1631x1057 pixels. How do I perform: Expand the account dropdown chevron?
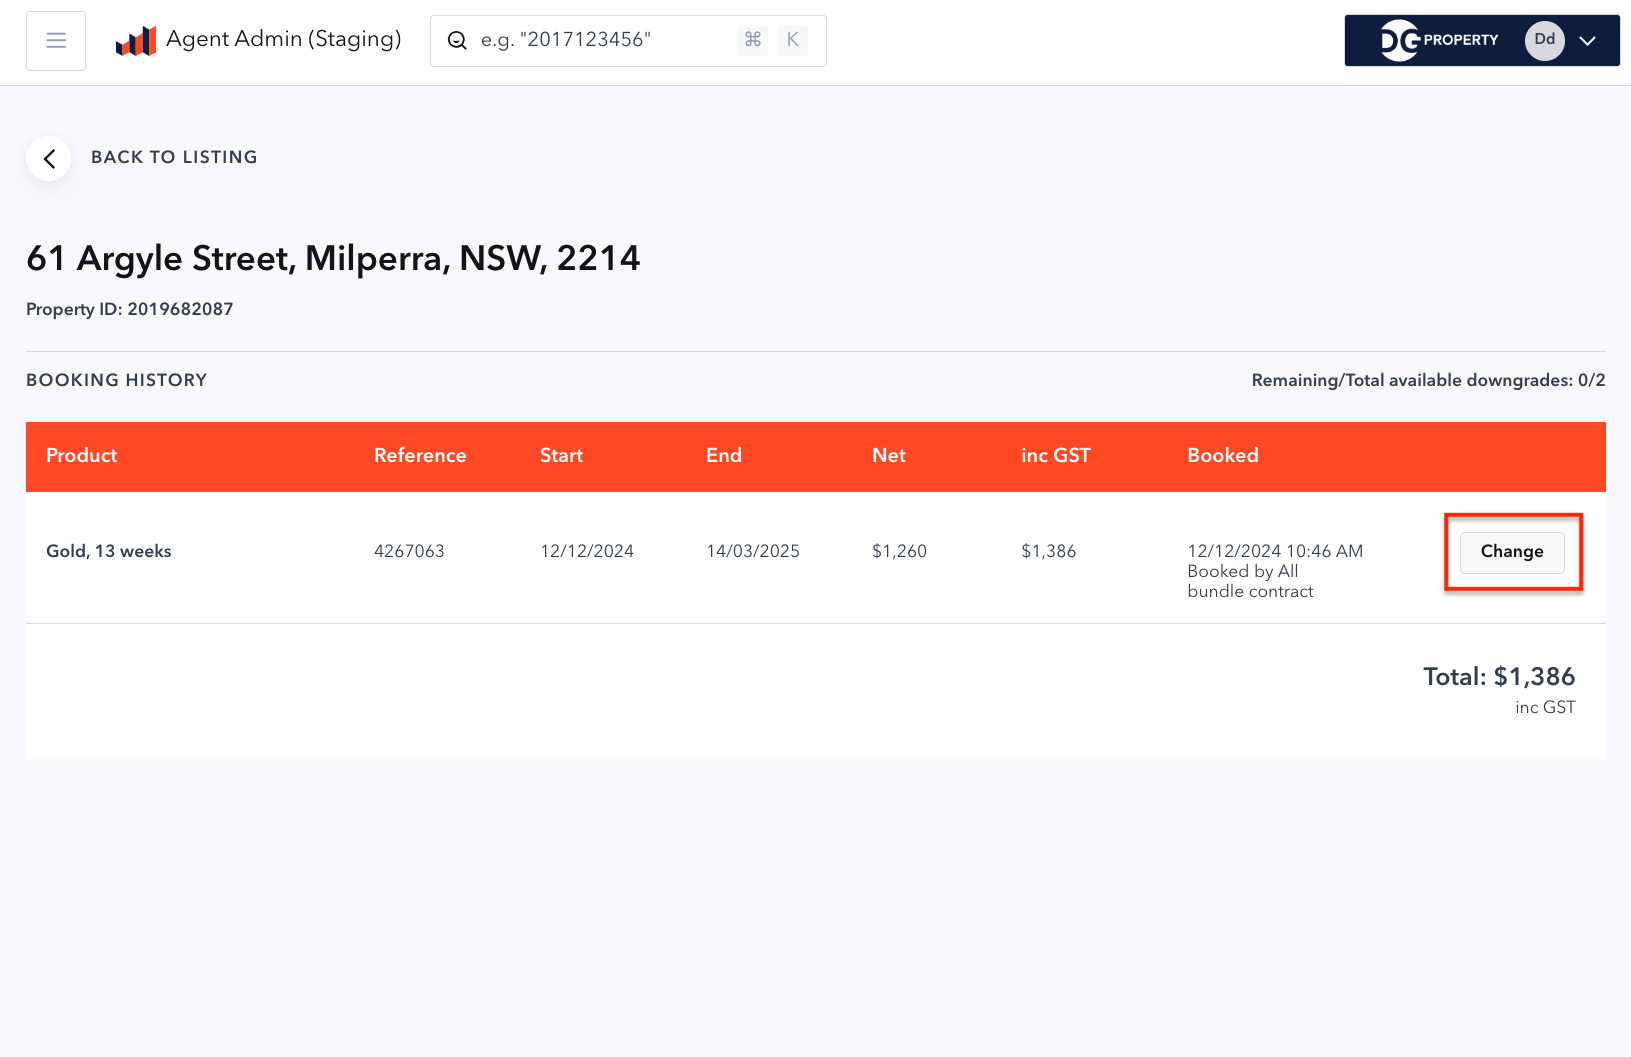pos(1587,41)
